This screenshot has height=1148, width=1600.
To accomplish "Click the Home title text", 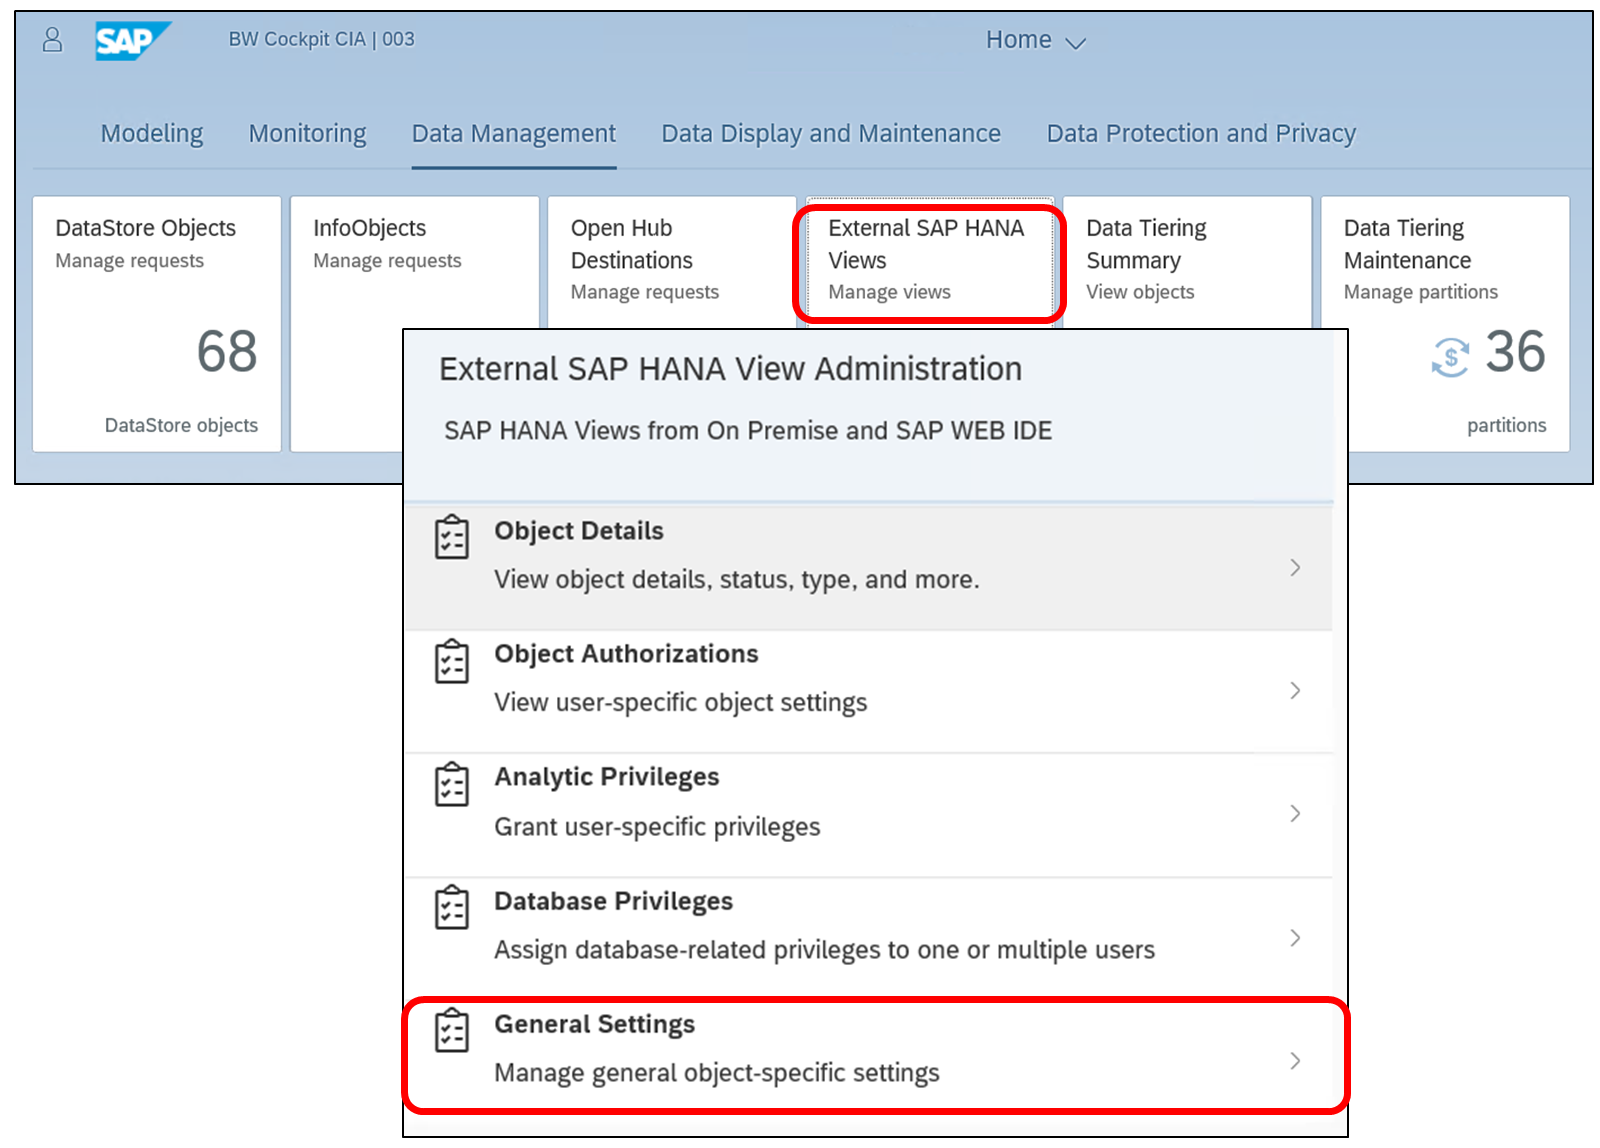I will point(1019,40).
